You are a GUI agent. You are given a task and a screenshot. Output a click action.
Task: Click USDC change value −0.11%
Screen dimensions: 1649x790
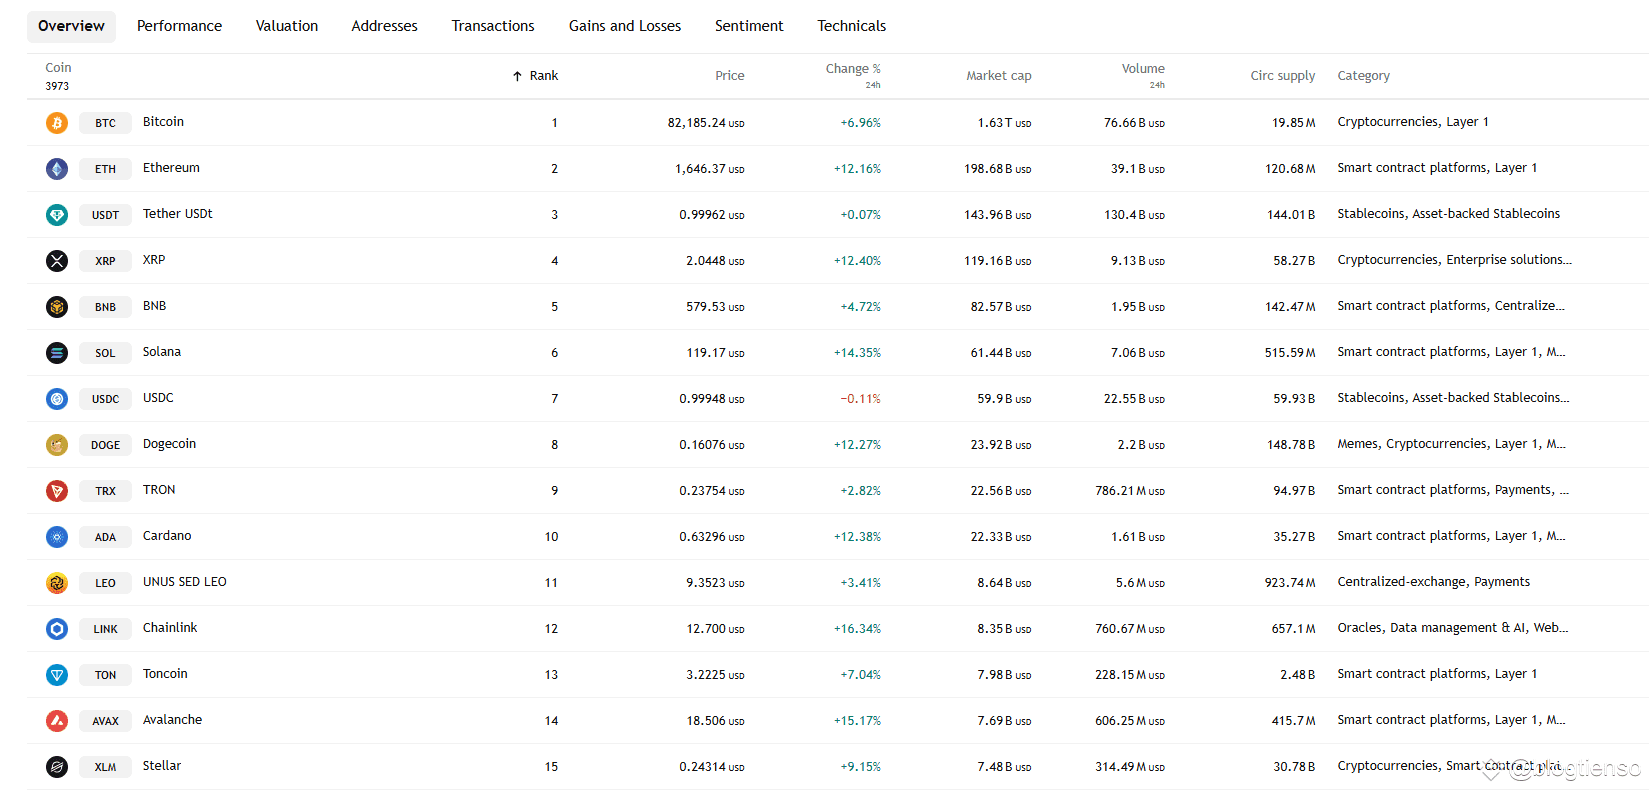860,399
